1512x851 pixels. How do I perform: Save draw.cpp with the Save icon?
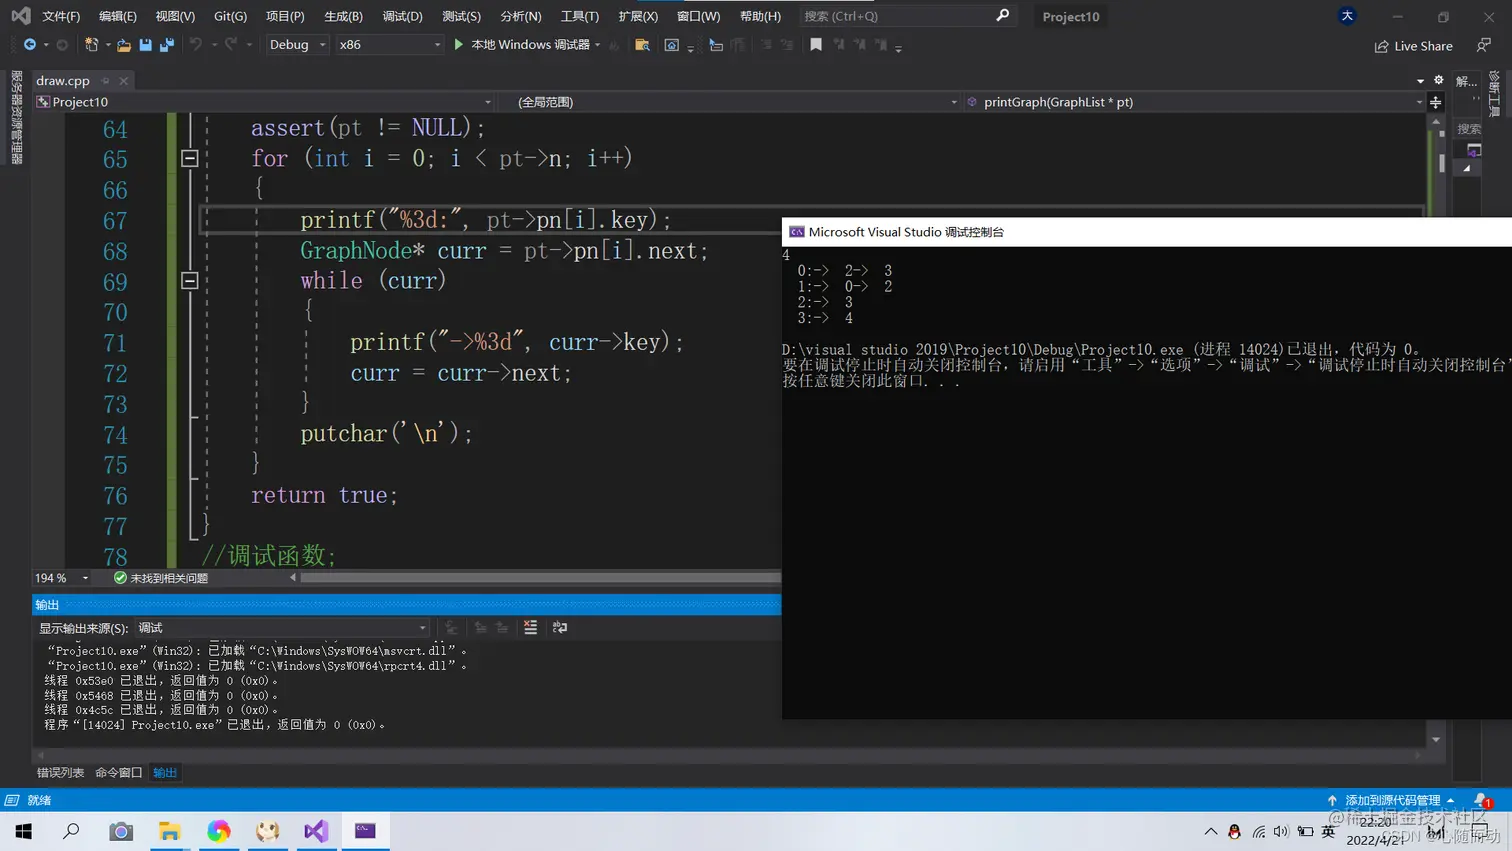[x=146, y=45]
